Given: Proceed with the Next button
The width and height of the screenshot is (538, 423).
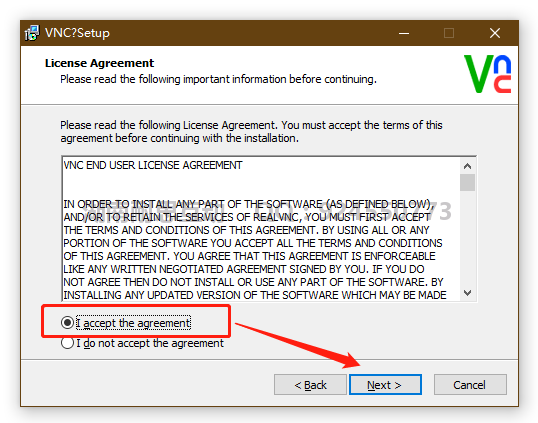Looking at the screenshot, I should click(385, 385).
